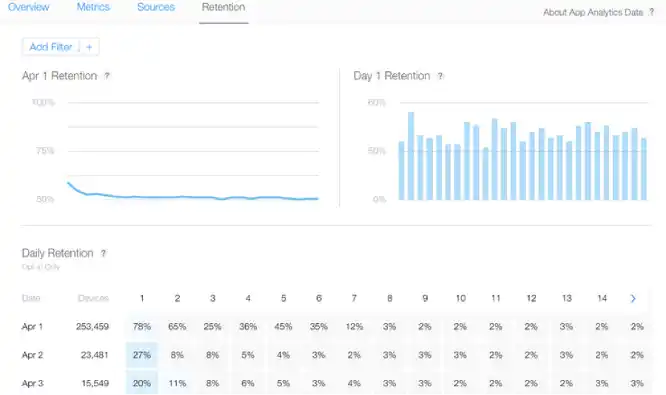The image size is (666, 395).
Task: Click the Daily Retention section heading
Action: (57, 253)
